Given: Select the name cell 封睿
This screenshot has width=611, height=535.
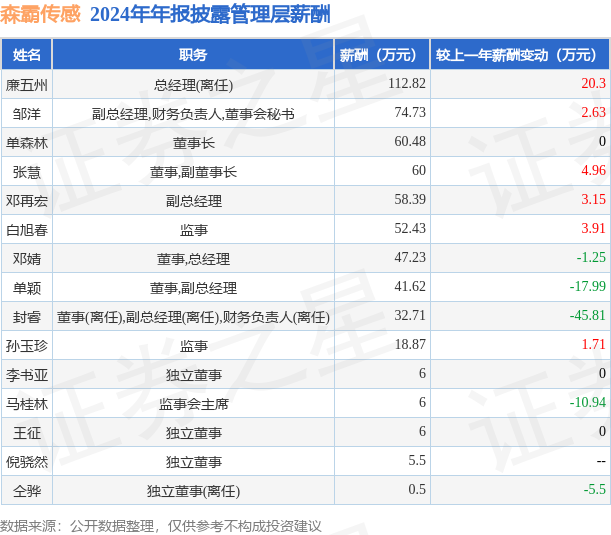Looking at the screenshot, I should (26, 317).
